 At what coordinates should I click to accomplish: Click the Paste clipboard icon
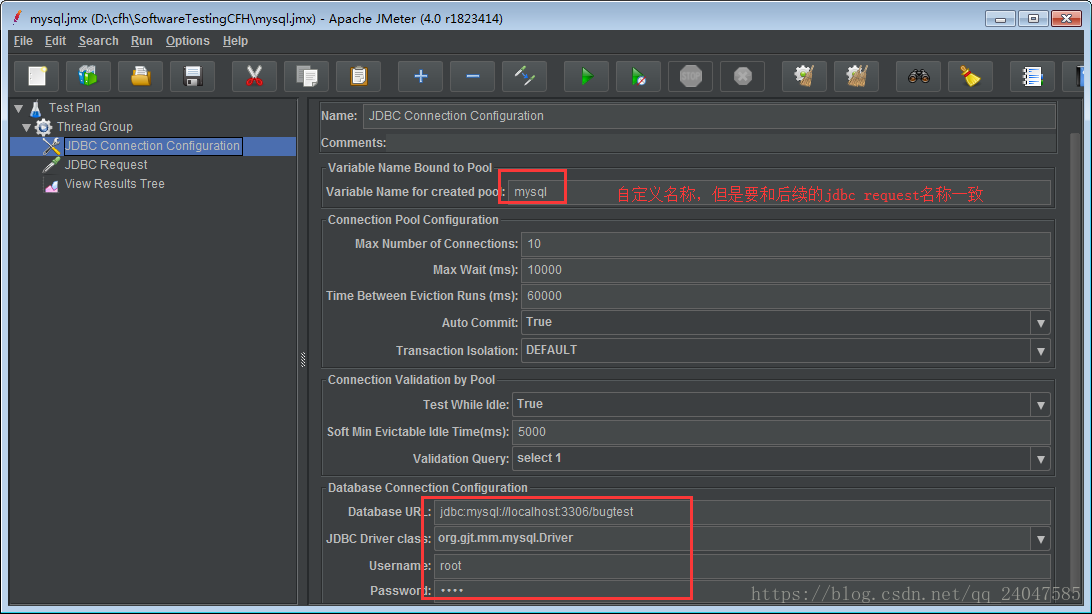click(359, 76)
